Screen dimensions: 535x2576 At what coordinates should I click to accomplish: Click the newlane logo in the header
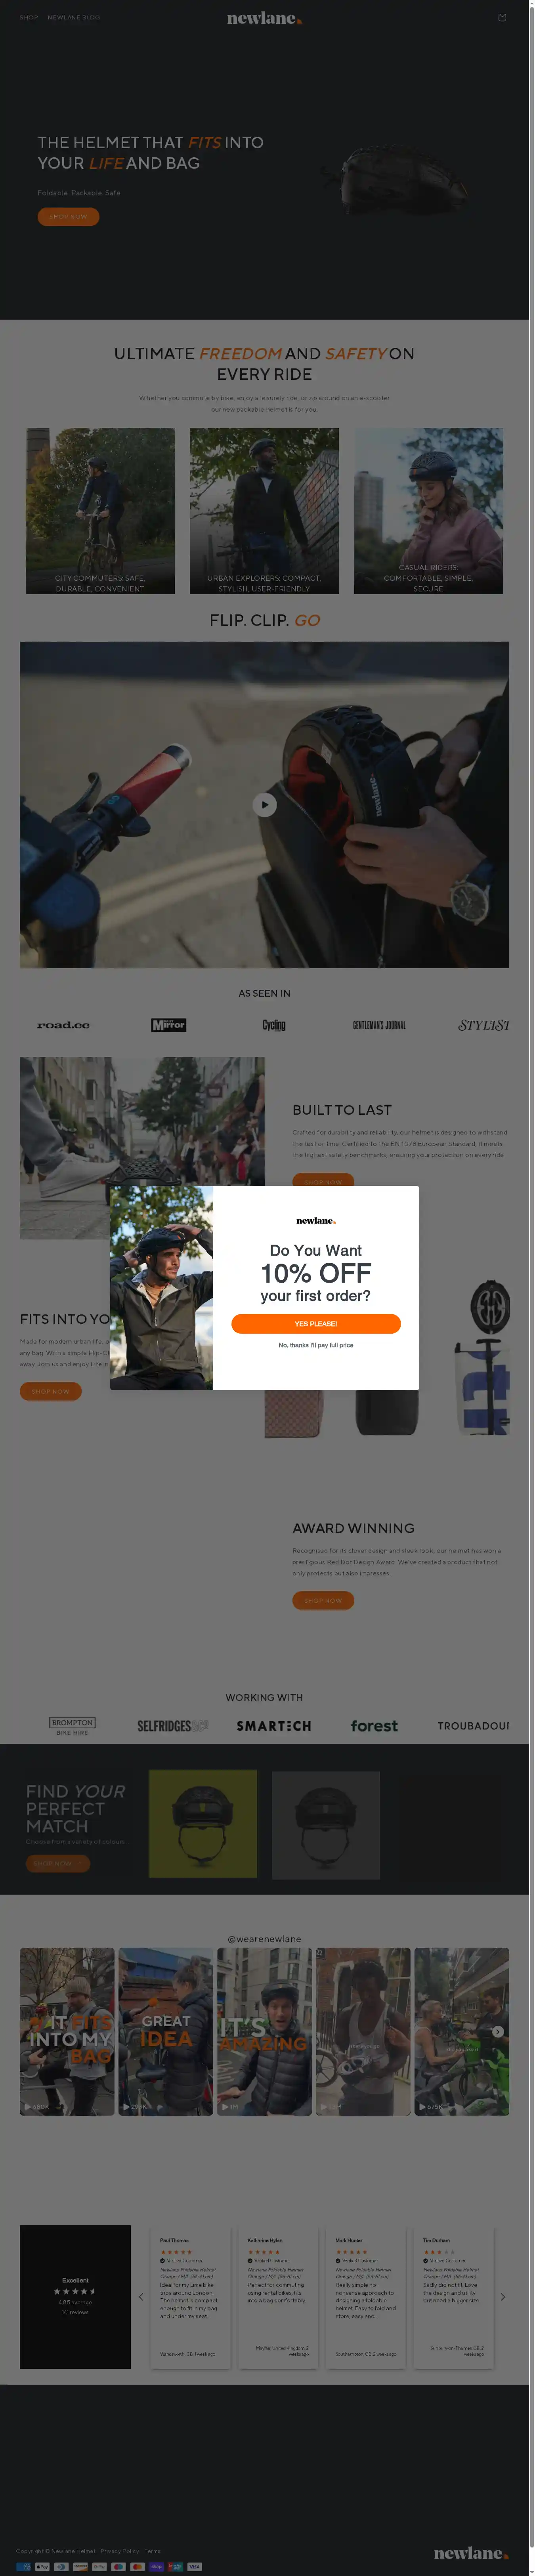264,18
